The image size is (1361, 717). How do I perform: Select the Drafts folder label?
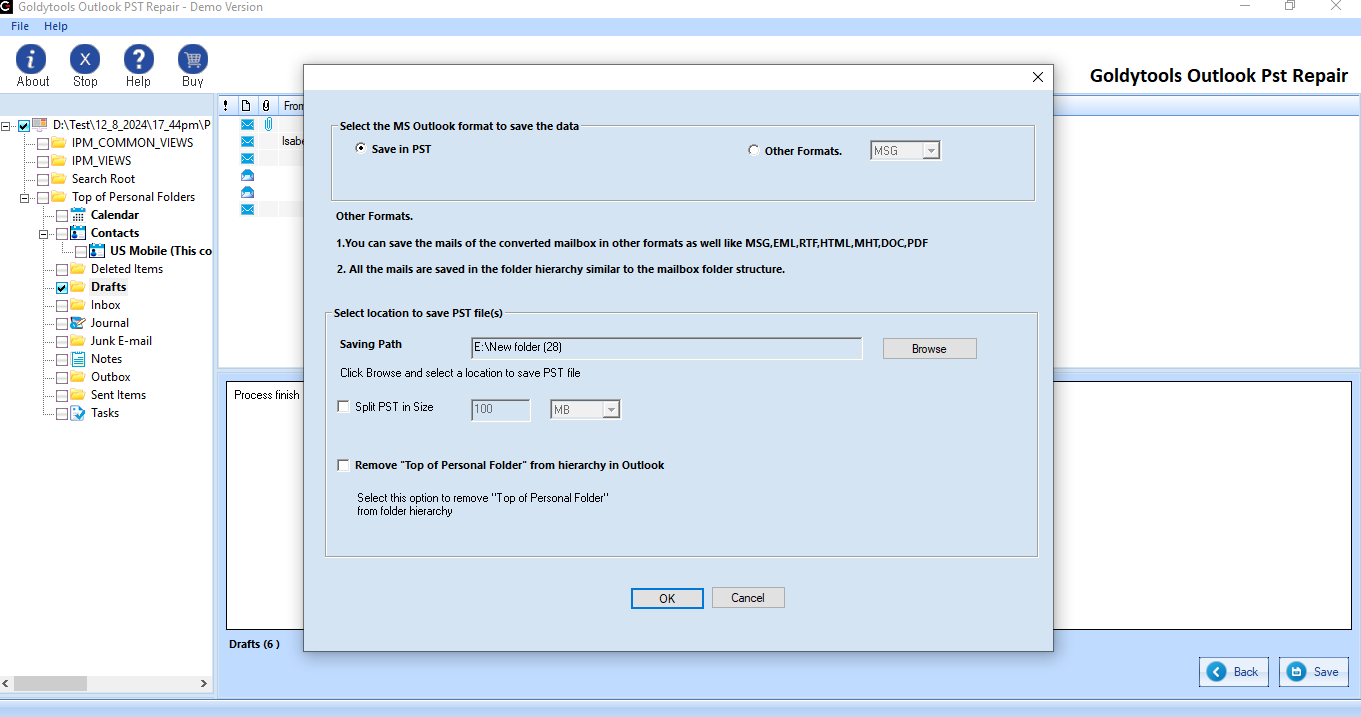[x=109, y=287]
